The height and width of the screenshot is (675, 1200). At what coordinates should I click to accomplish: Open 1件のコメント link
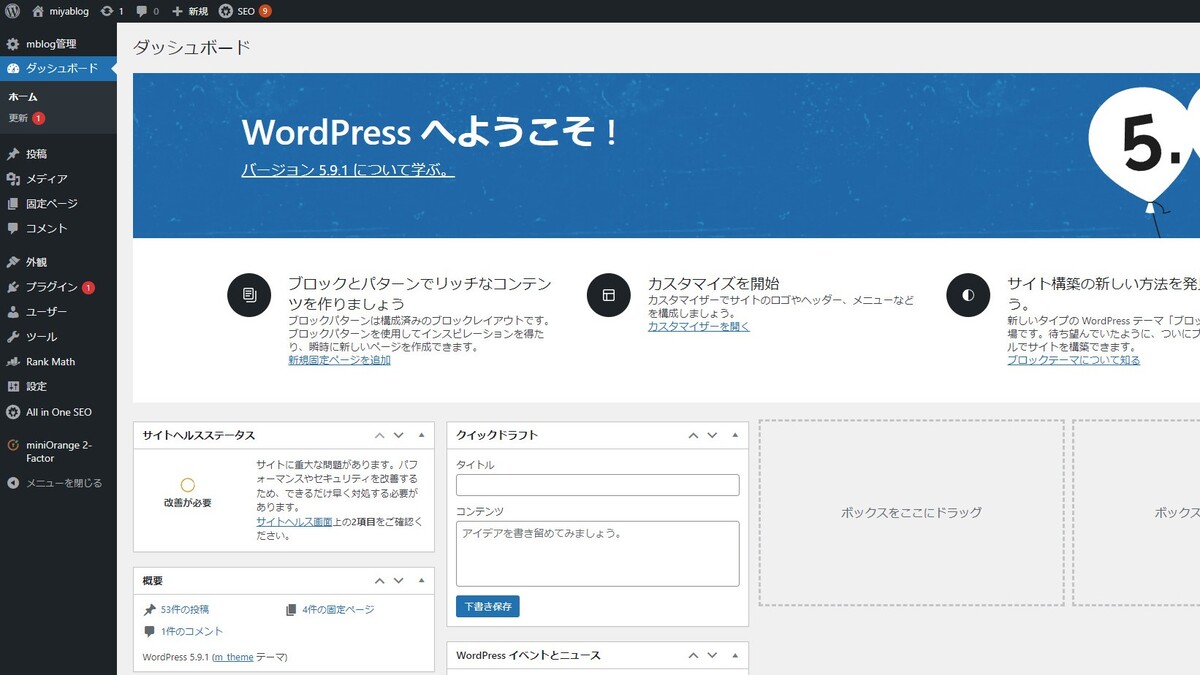pyautogui.click(x=192, y=631)
